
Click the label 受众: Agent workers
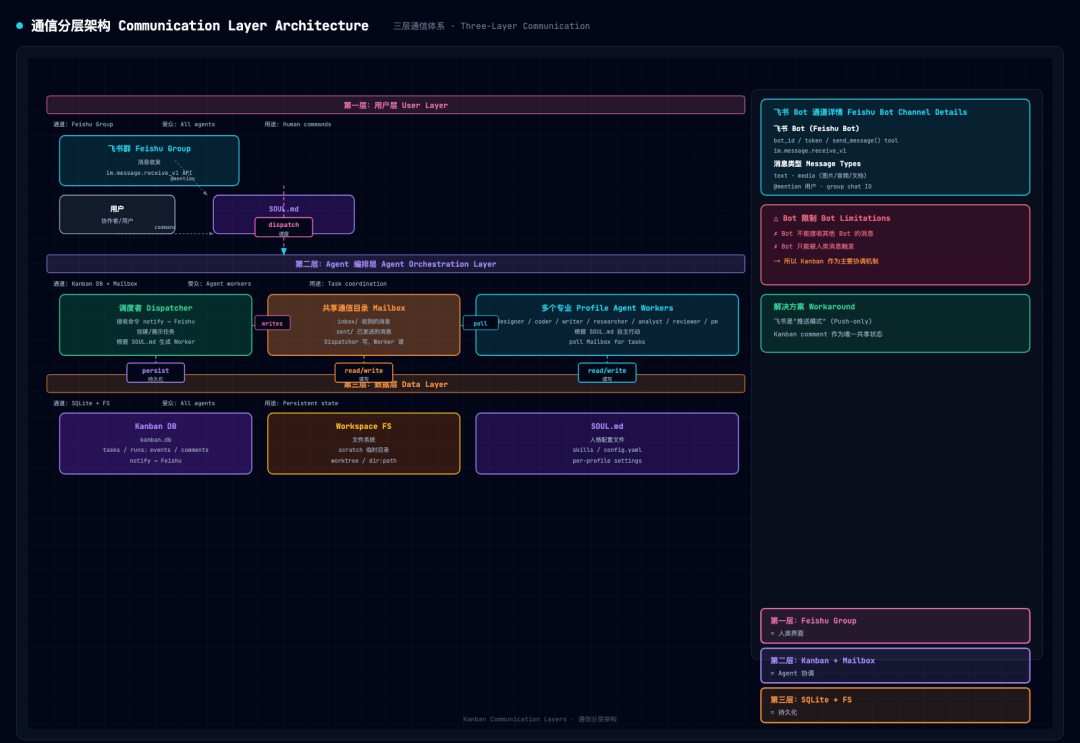pos(219,284)
